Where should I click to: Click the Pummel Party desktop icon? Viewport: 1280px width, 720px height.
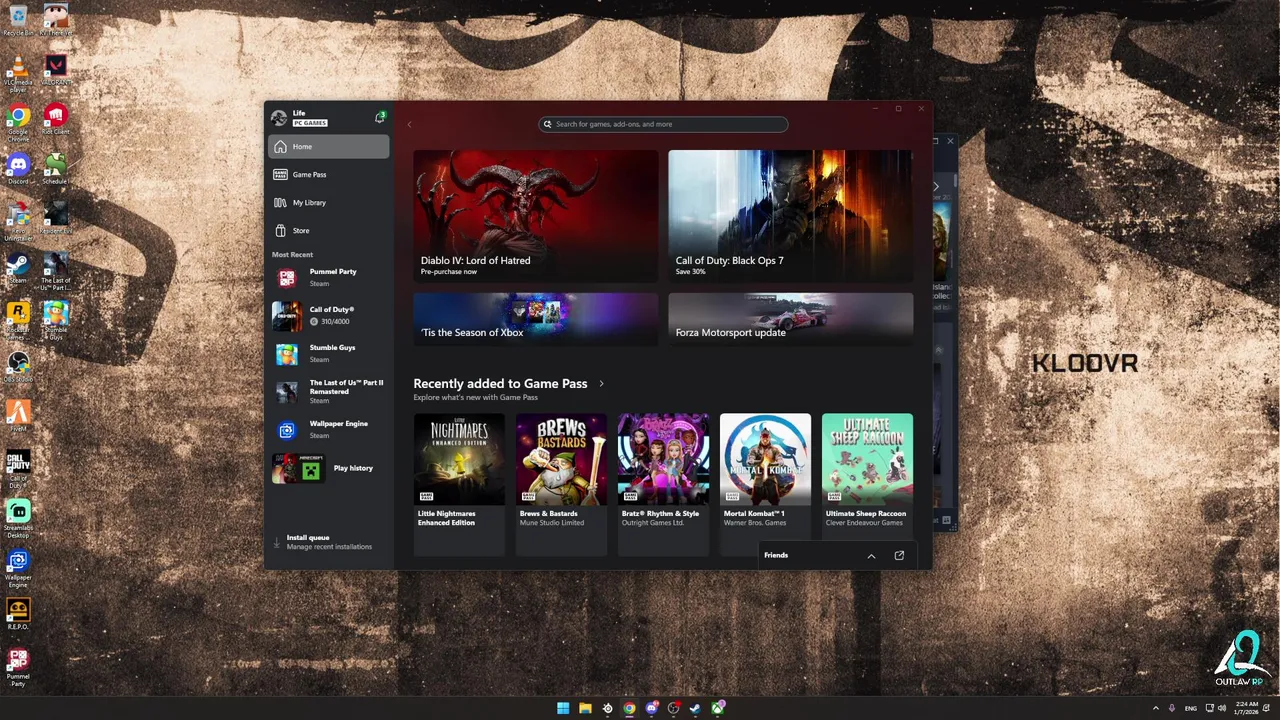pyautogui.click(x=18, y=667)
